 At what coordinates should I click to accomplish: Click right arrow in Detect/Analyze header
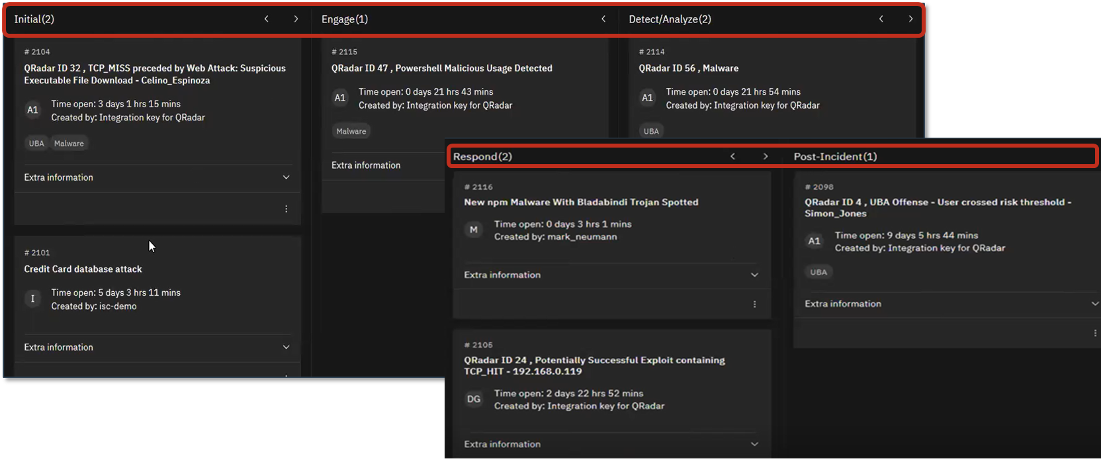click(910, 19)
